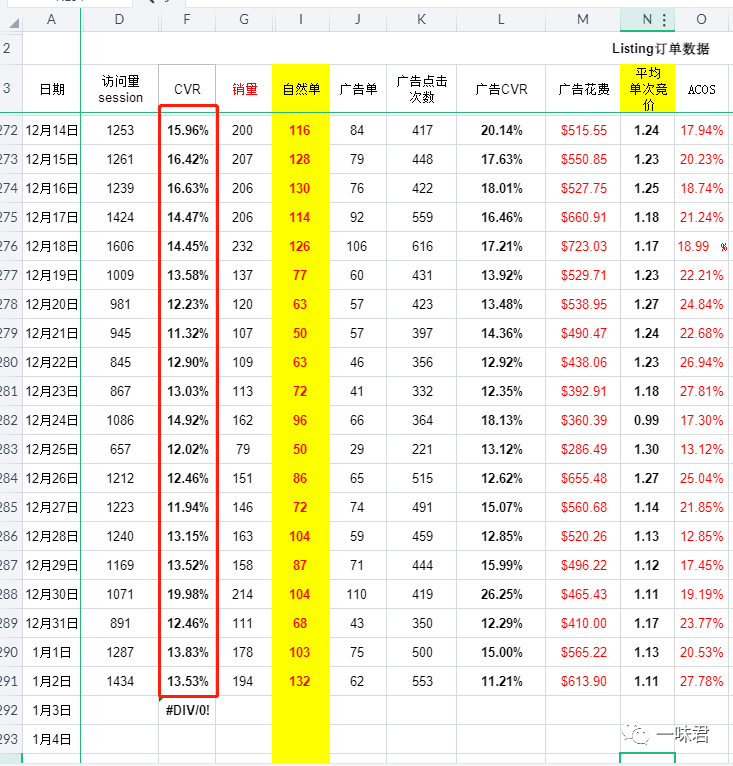733x766 pixels.
Task: Select the 访问量 session header cell
Action: coord(120,89)
